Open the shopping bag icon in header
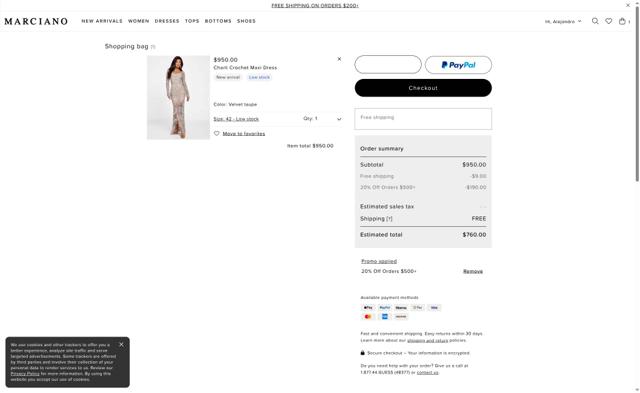The height and width of the screenshot is (393, 640). [x=622, y=21]
